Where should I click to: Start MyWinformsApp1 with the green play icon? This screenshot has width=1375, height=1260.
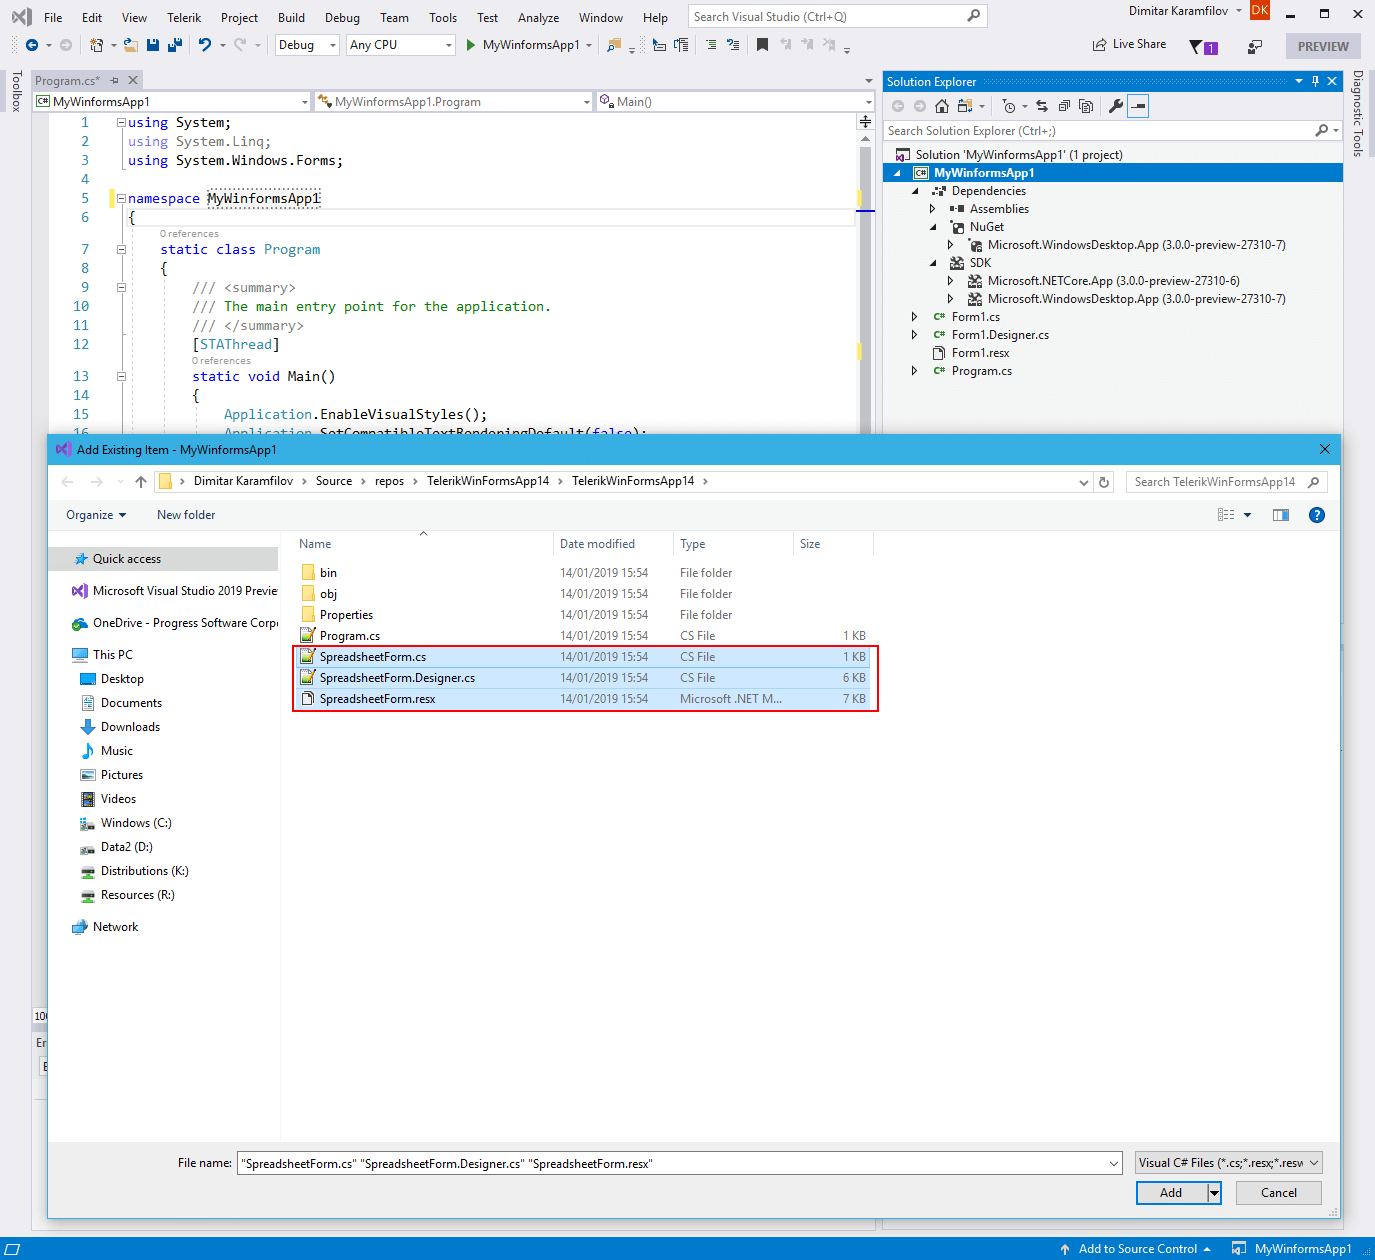coord(470,45)
